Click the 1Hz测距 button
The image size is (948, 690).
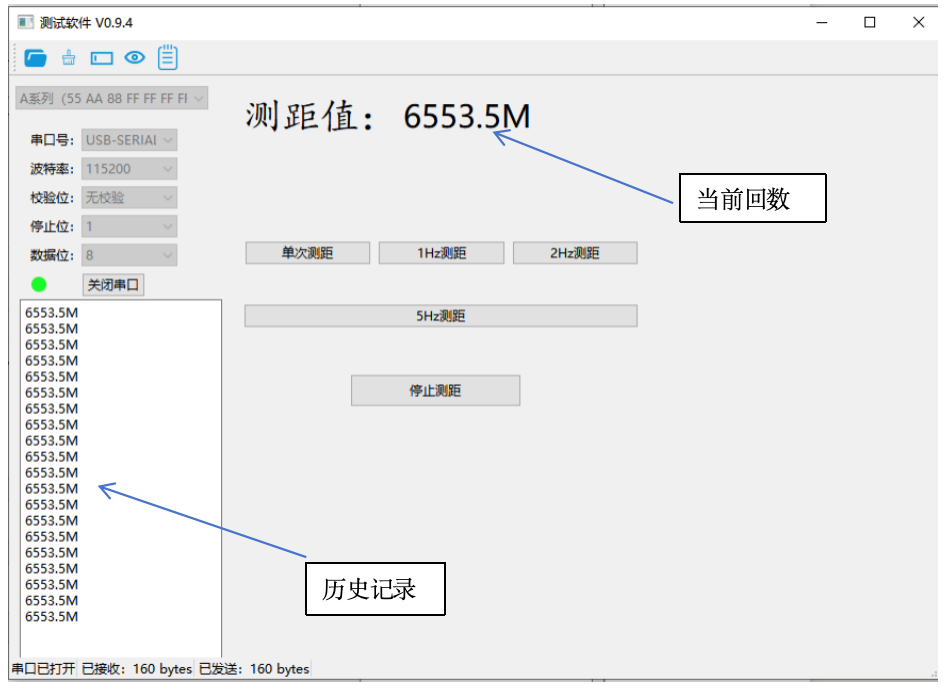441,253
